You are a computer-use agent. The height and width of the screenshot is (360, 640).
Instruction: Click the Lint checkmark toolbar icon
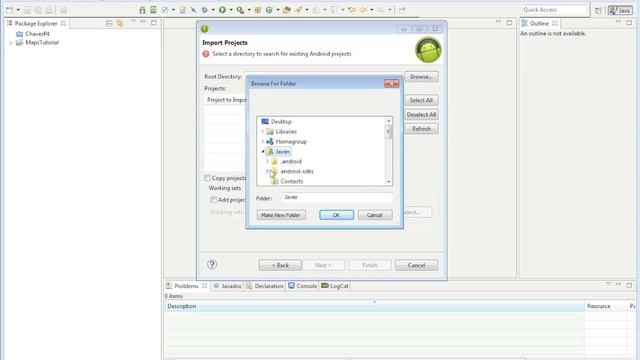(165, 10)
